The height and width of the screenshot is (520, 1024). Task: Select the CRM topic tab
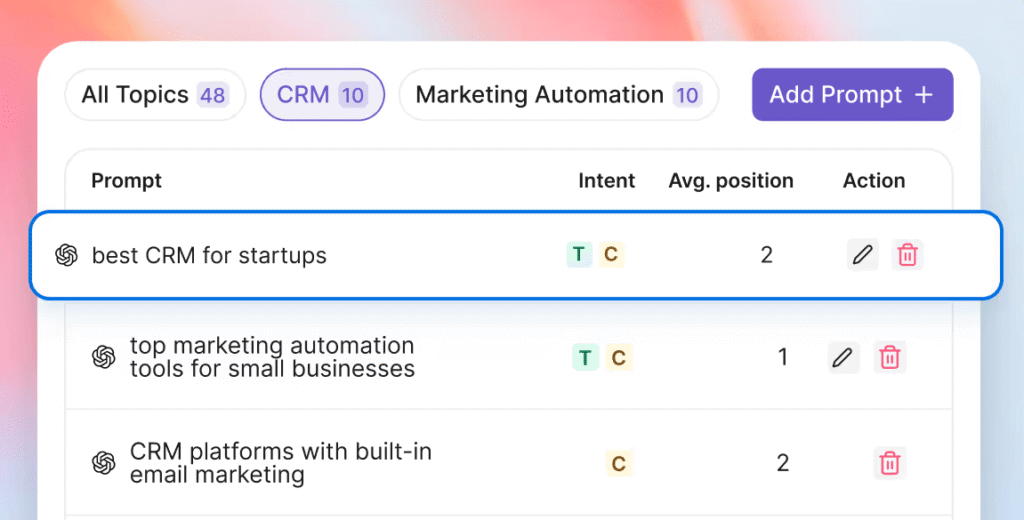pyautogui.click(x=321, y=95)
